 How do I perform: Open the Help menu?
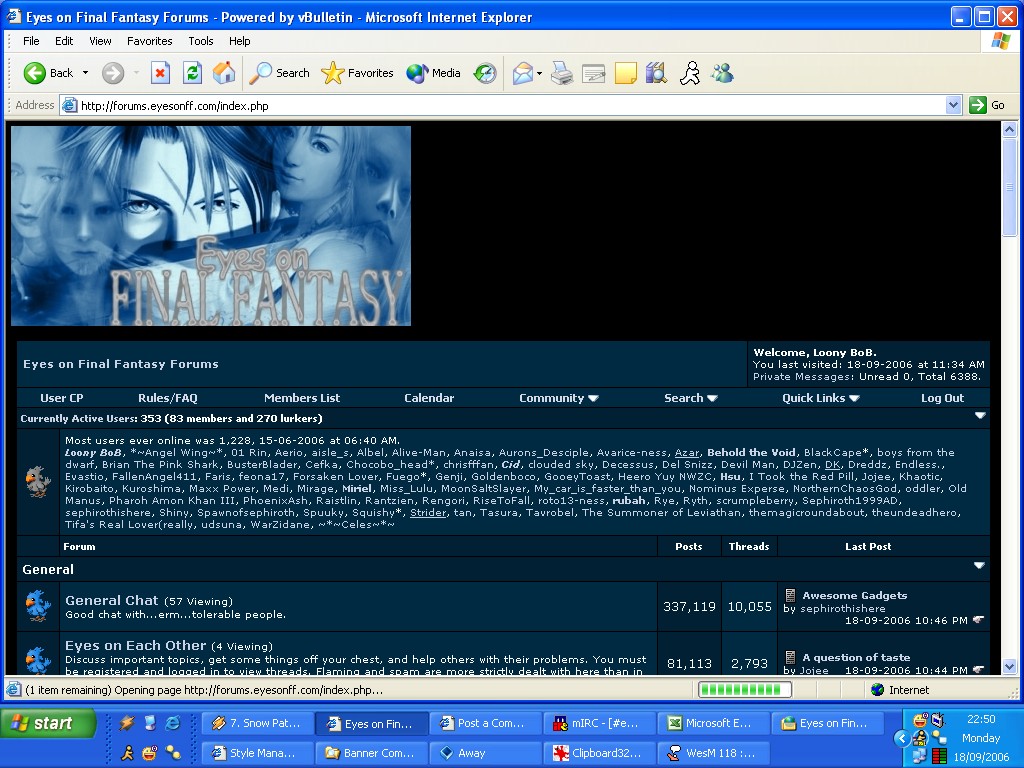point(239,41)
